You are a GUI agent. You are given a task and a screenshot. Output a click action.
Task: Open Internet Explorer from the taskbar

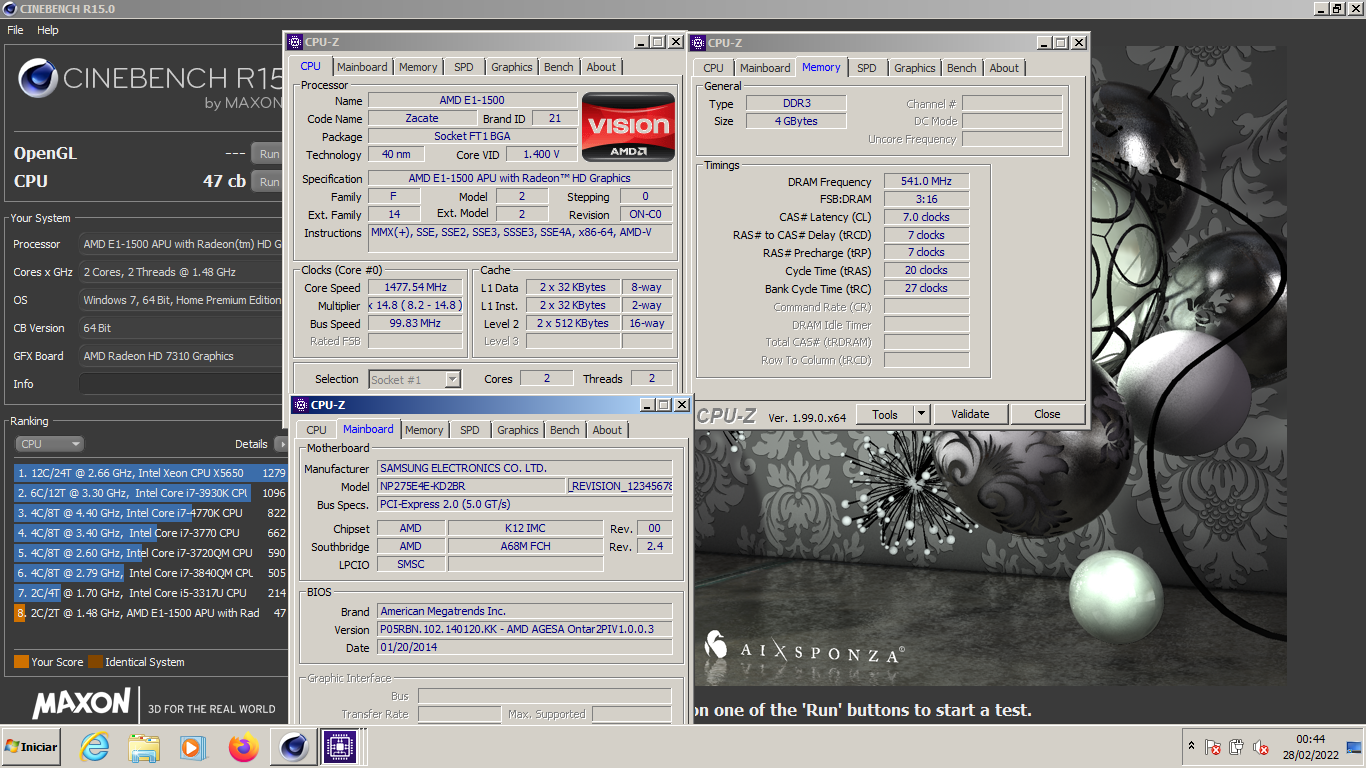[x=95, y=747]
